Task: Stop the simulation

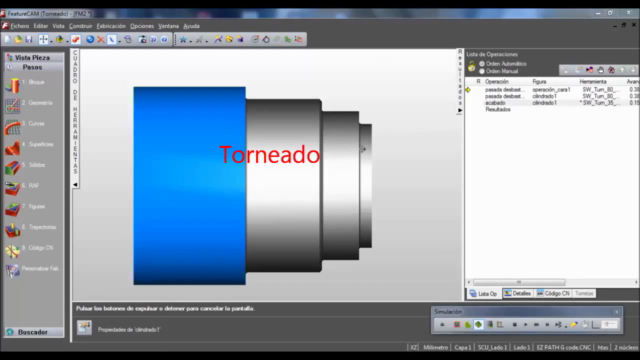Action: pyautogui.click(x=515, y=325)
